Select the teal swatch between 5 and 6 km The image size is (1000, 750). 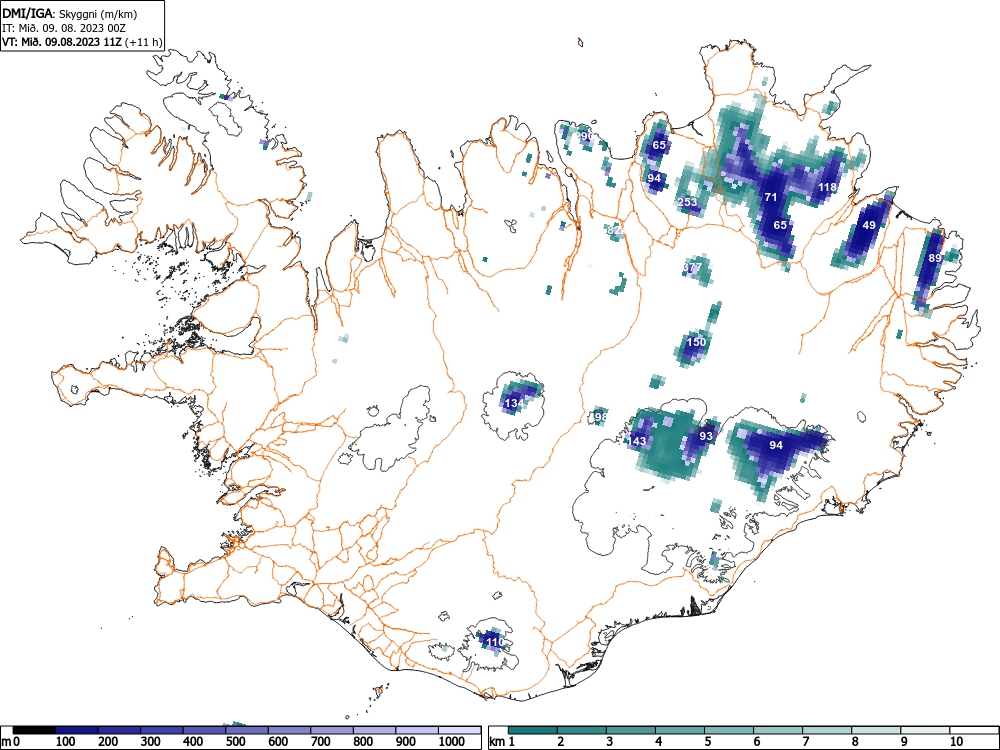click(729, 730)
